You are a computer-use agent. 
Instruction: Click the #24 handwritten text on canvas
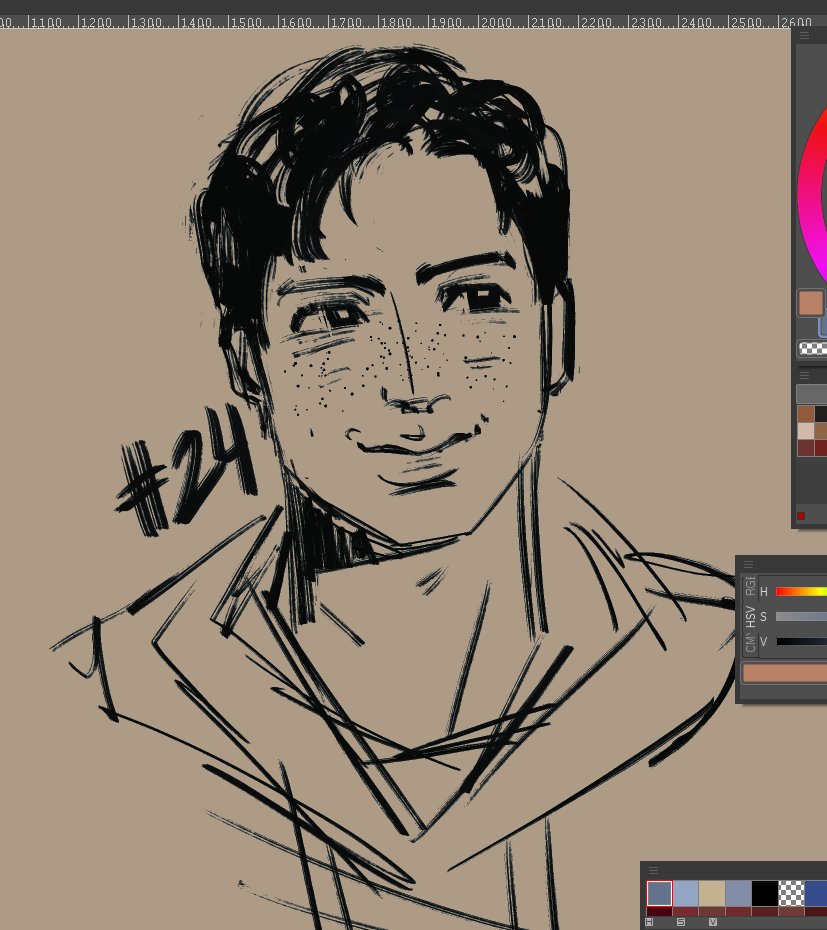click(x=187, y=472)
